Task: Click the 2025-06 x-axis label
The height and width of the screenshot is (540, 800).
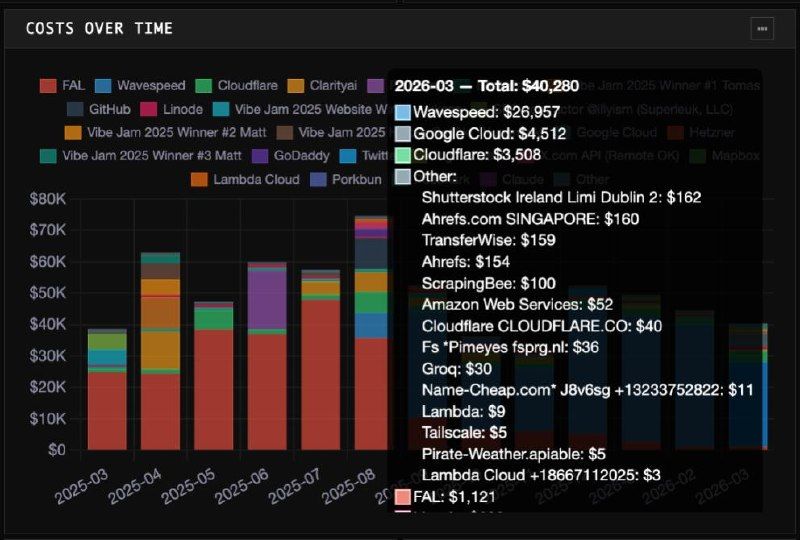Action: pyautogui.click(x=241, y=486)
